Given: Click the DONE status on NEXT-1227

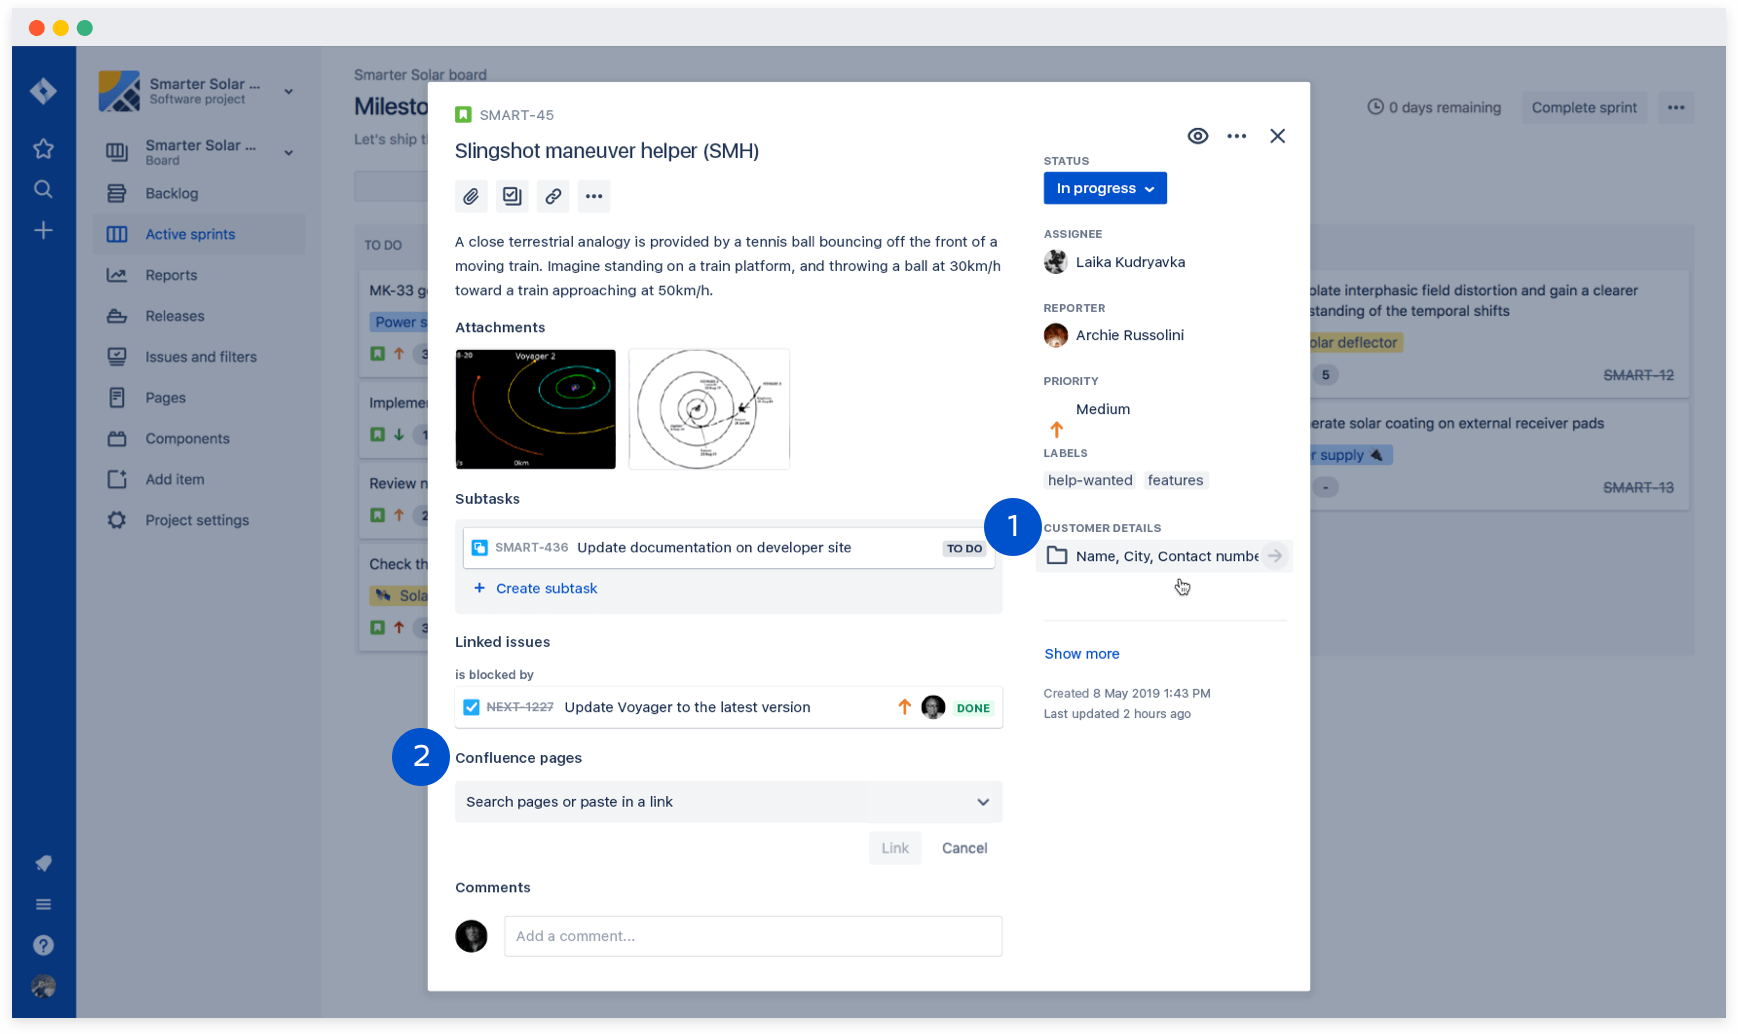Looking at the screenshot, I should (973, 708).
